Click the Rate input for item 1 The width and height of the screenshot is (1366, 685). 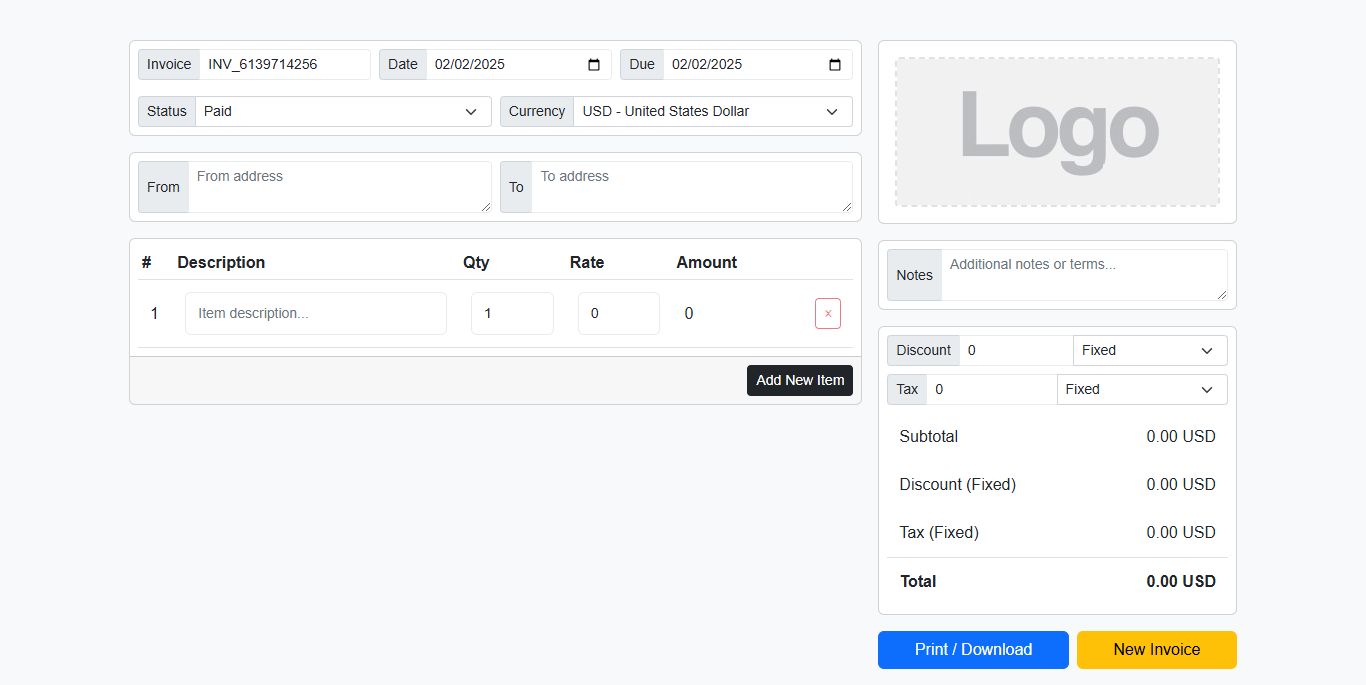[x=618, y=313]
